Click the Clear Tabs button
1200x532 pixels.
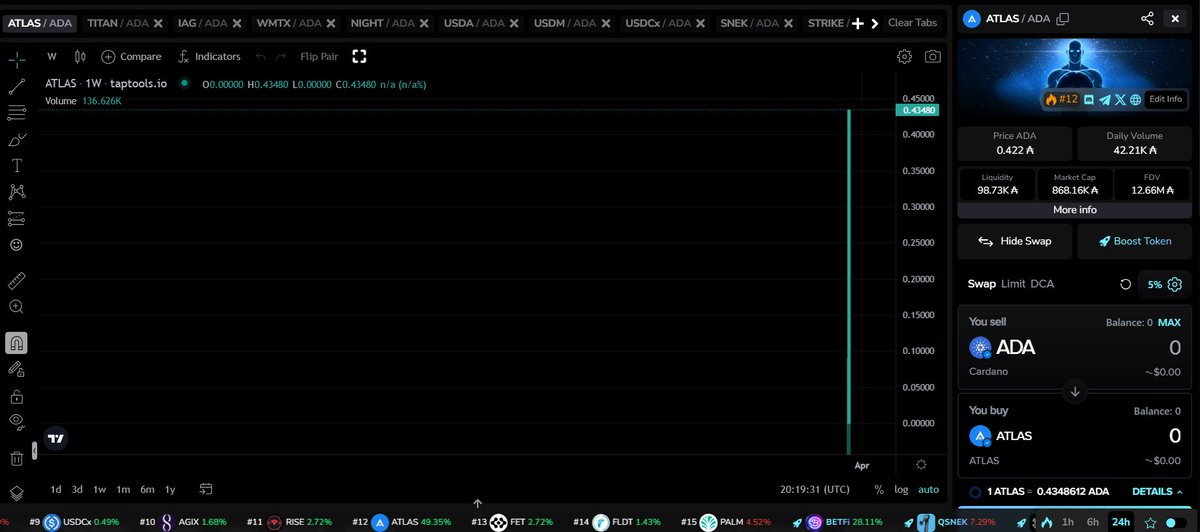[912, 22]
